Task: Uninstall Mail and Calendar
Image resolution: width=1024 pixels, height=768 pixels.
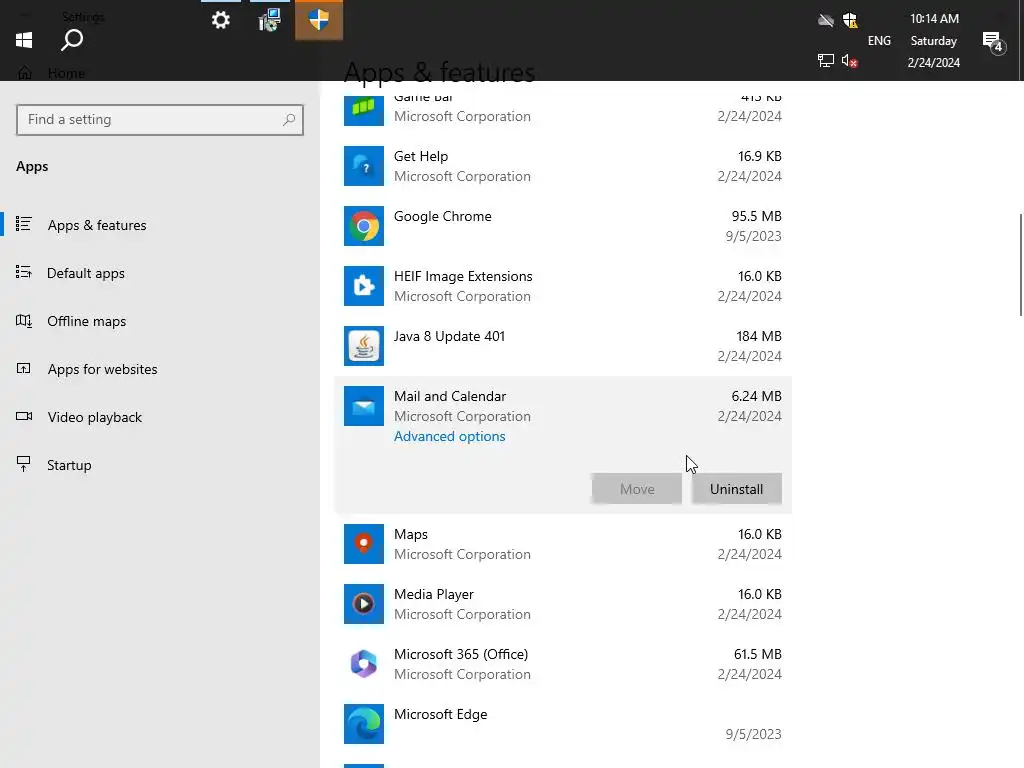Action: click(x=737, y=489)
